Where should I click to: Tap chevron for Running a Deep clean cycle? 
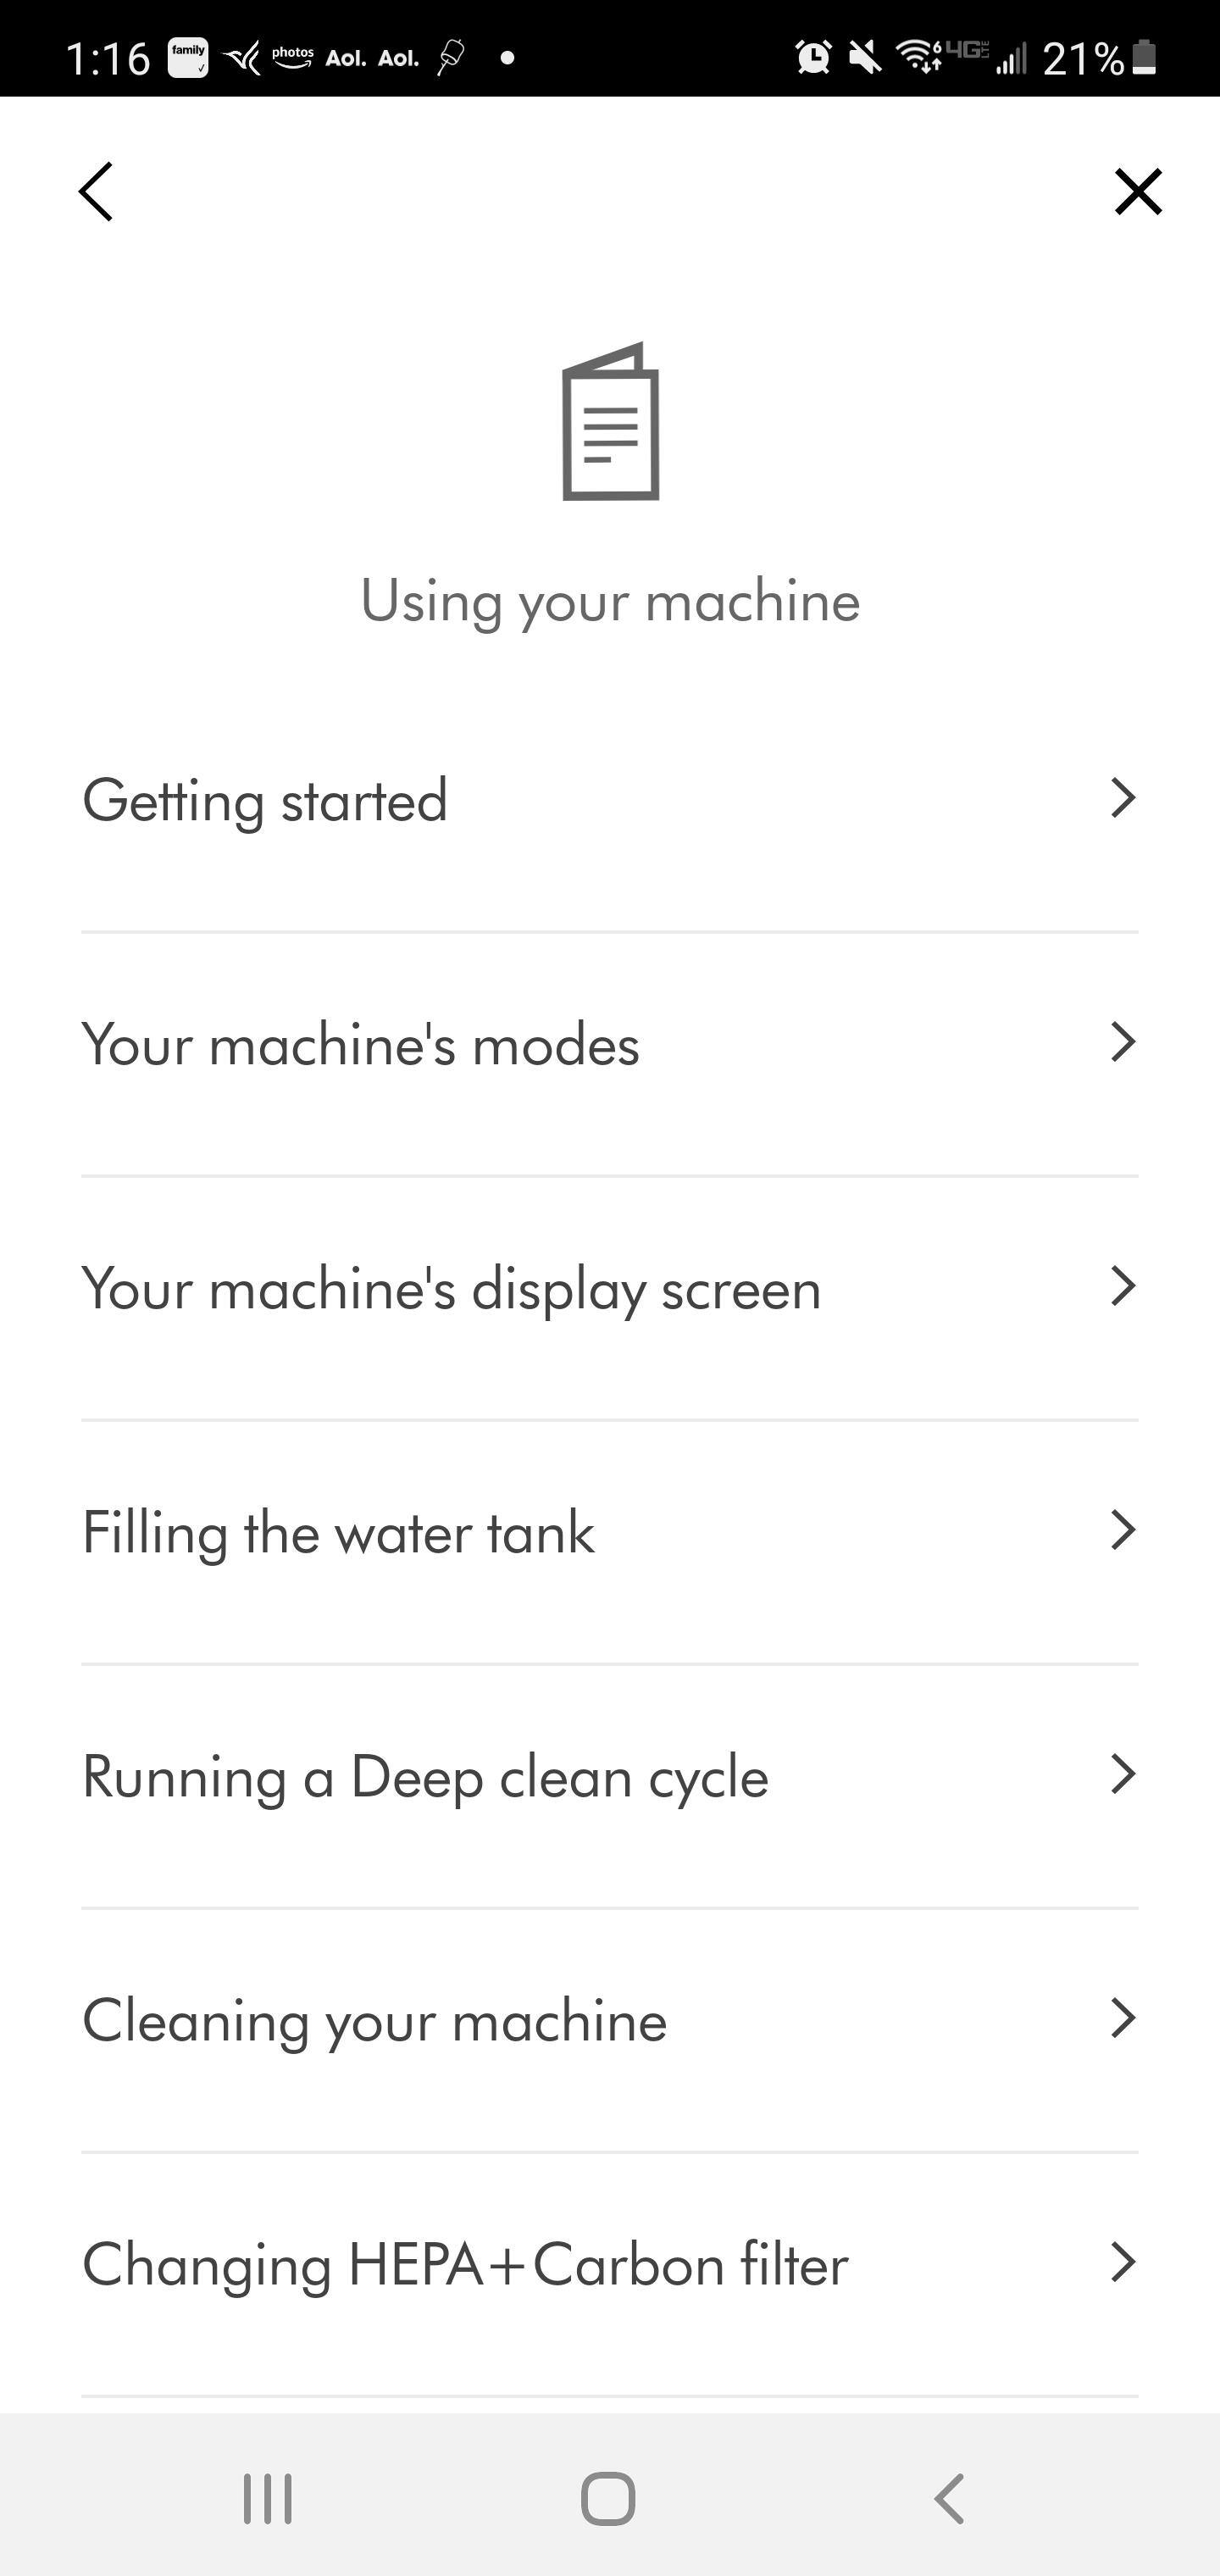tap(1123, 1774)
